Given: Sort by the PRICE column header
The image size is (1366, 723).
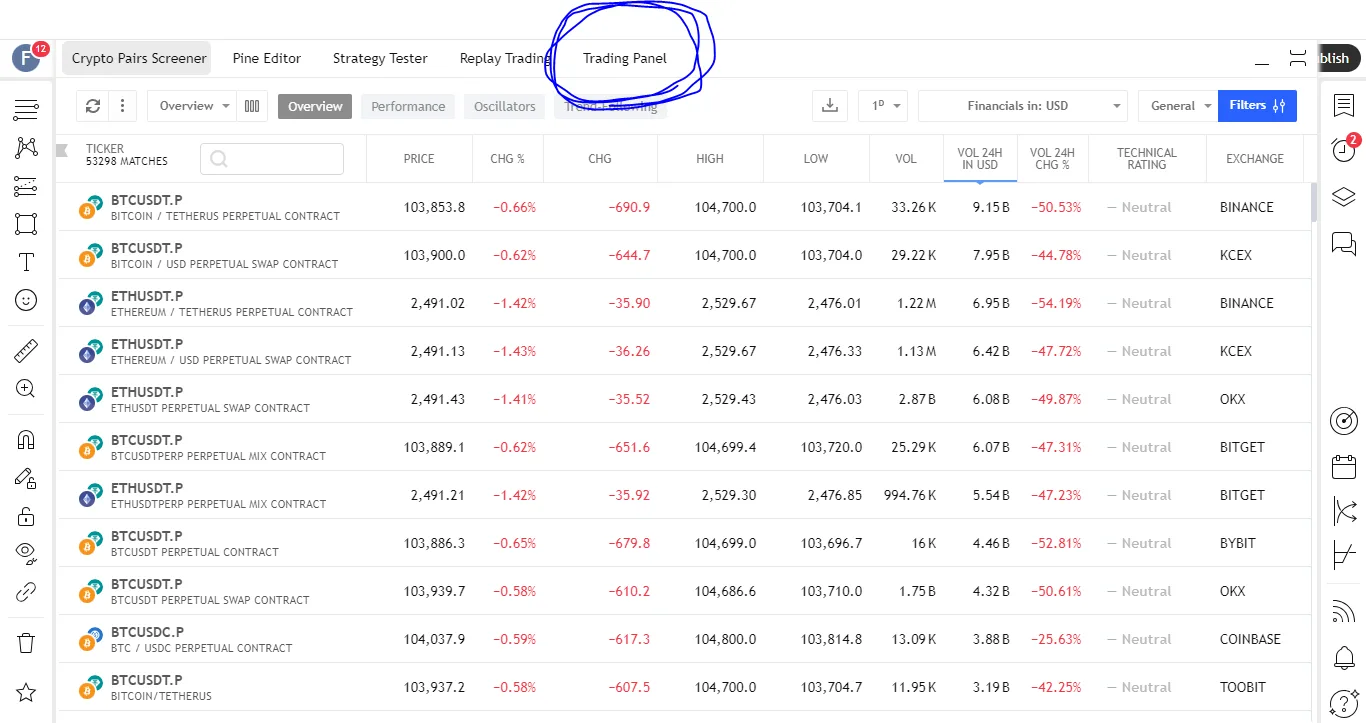Looking at the screenshot, I should click(x=419, y=159).
